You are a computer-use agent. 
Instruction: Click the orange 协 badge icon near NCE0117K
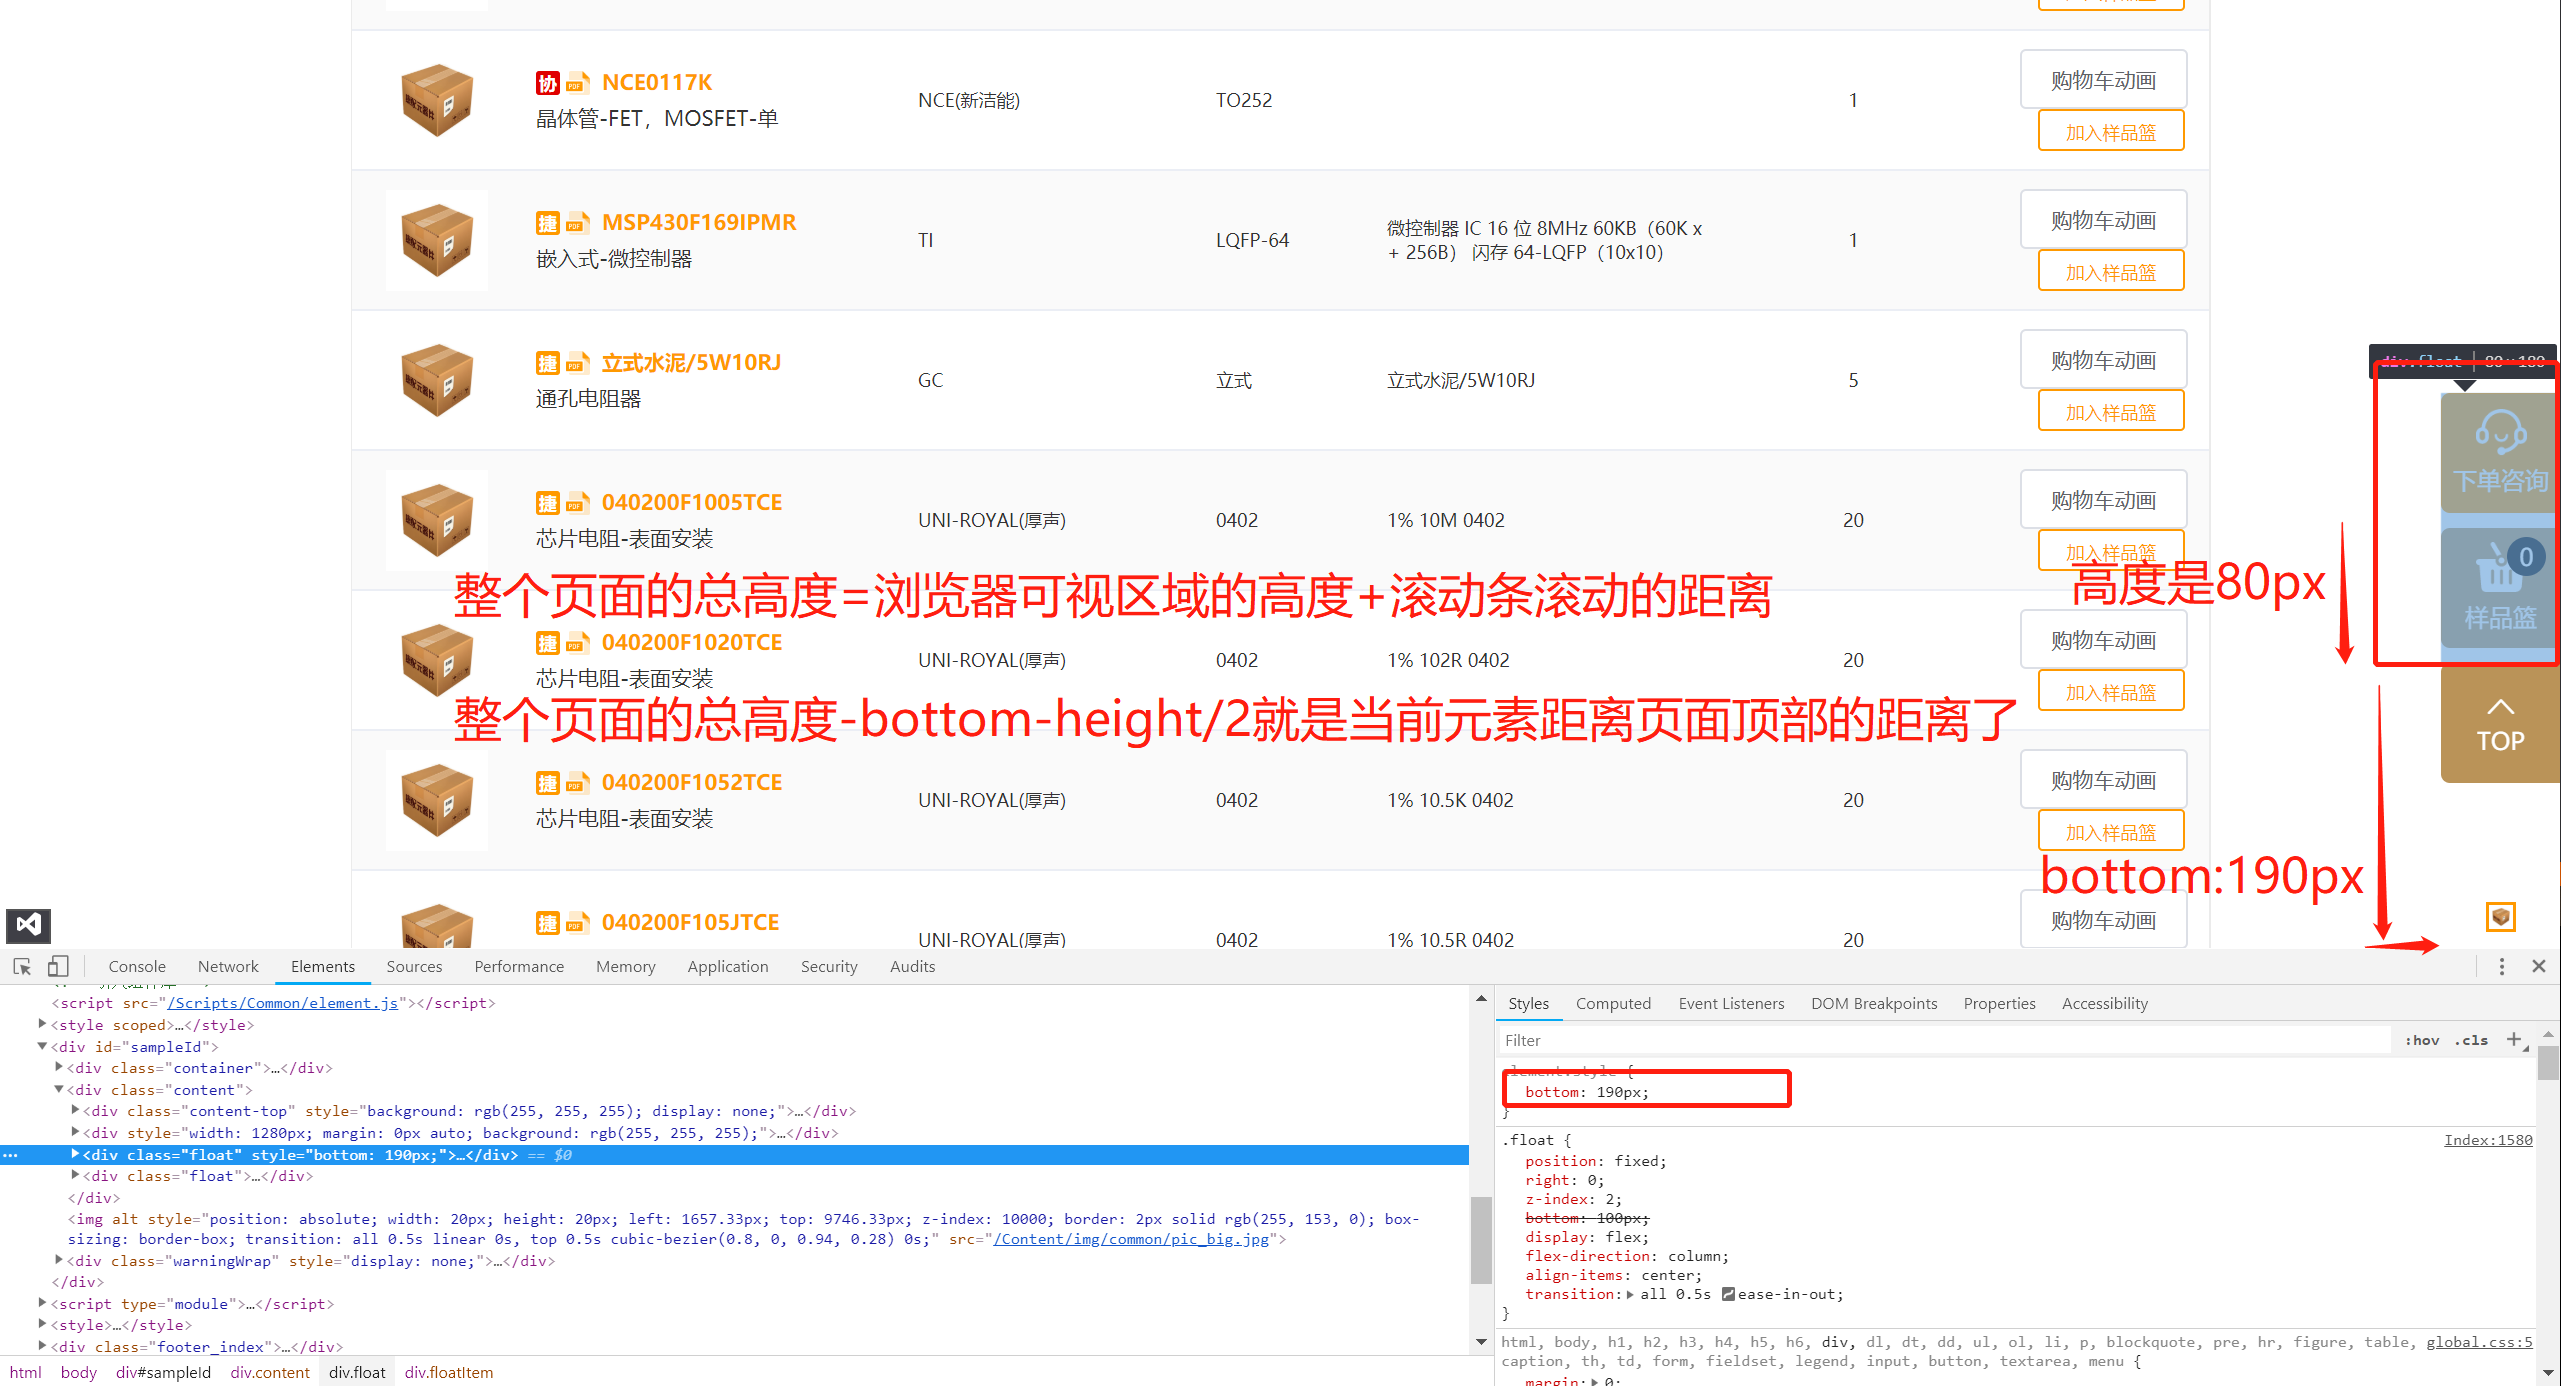548,83
